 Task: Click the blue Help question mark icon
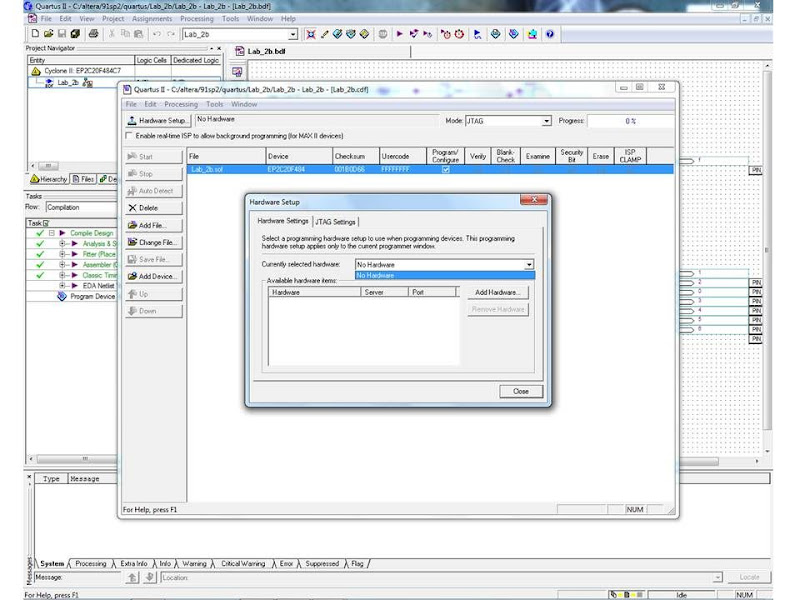[549, 34]
